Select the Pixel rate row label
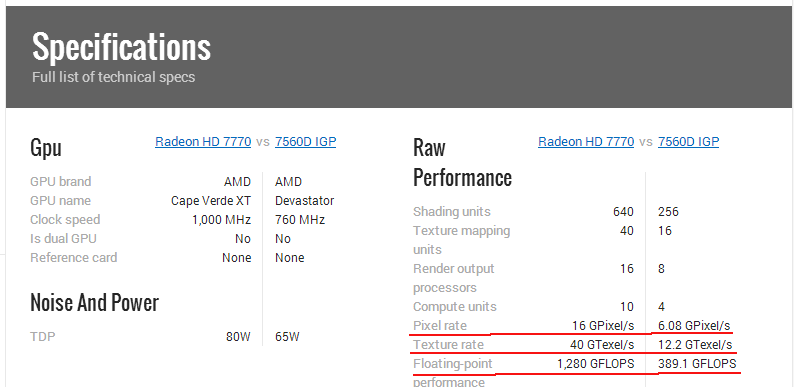The width and height of the screenshot is (794, 387). pyautogui.click(x=440, y=326)
